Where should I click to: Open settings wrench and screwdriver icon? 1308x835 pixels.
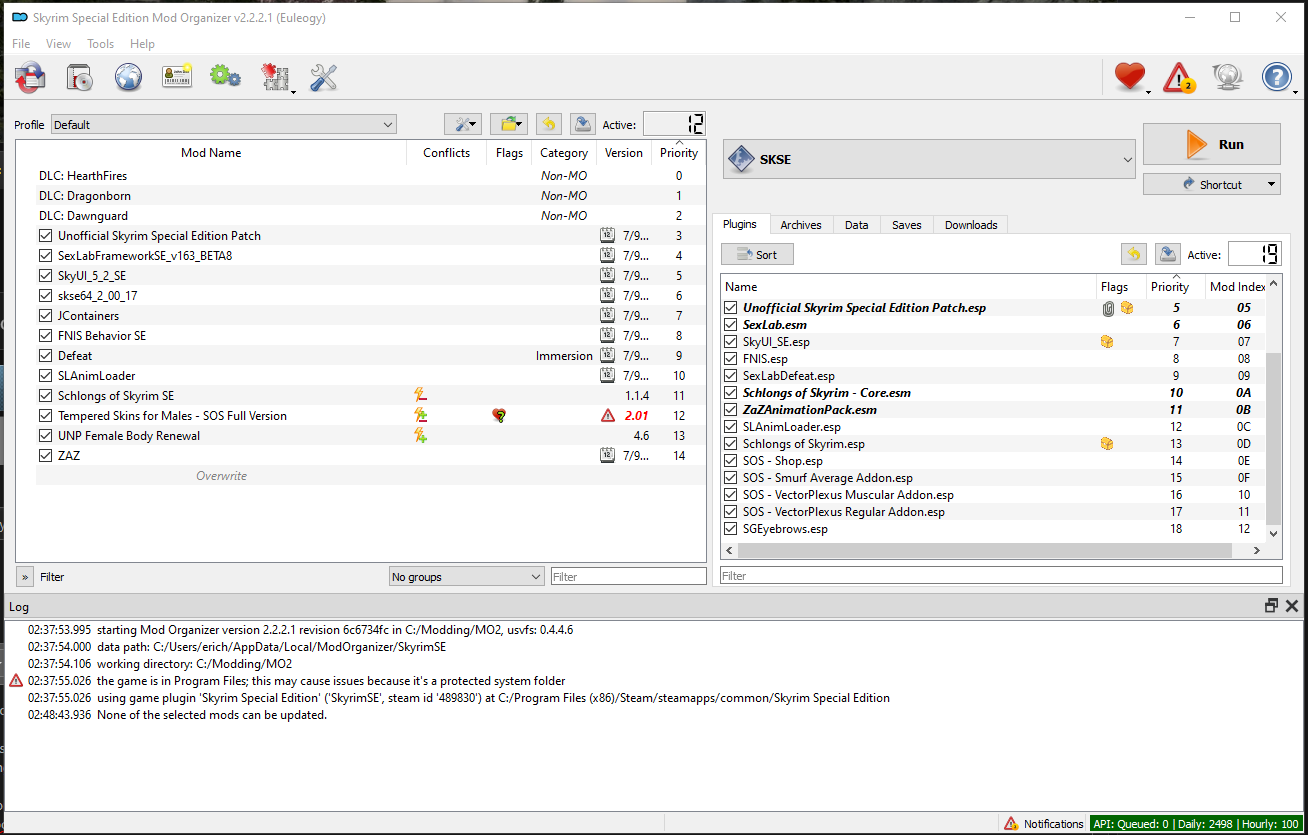[x=323, y=77]
